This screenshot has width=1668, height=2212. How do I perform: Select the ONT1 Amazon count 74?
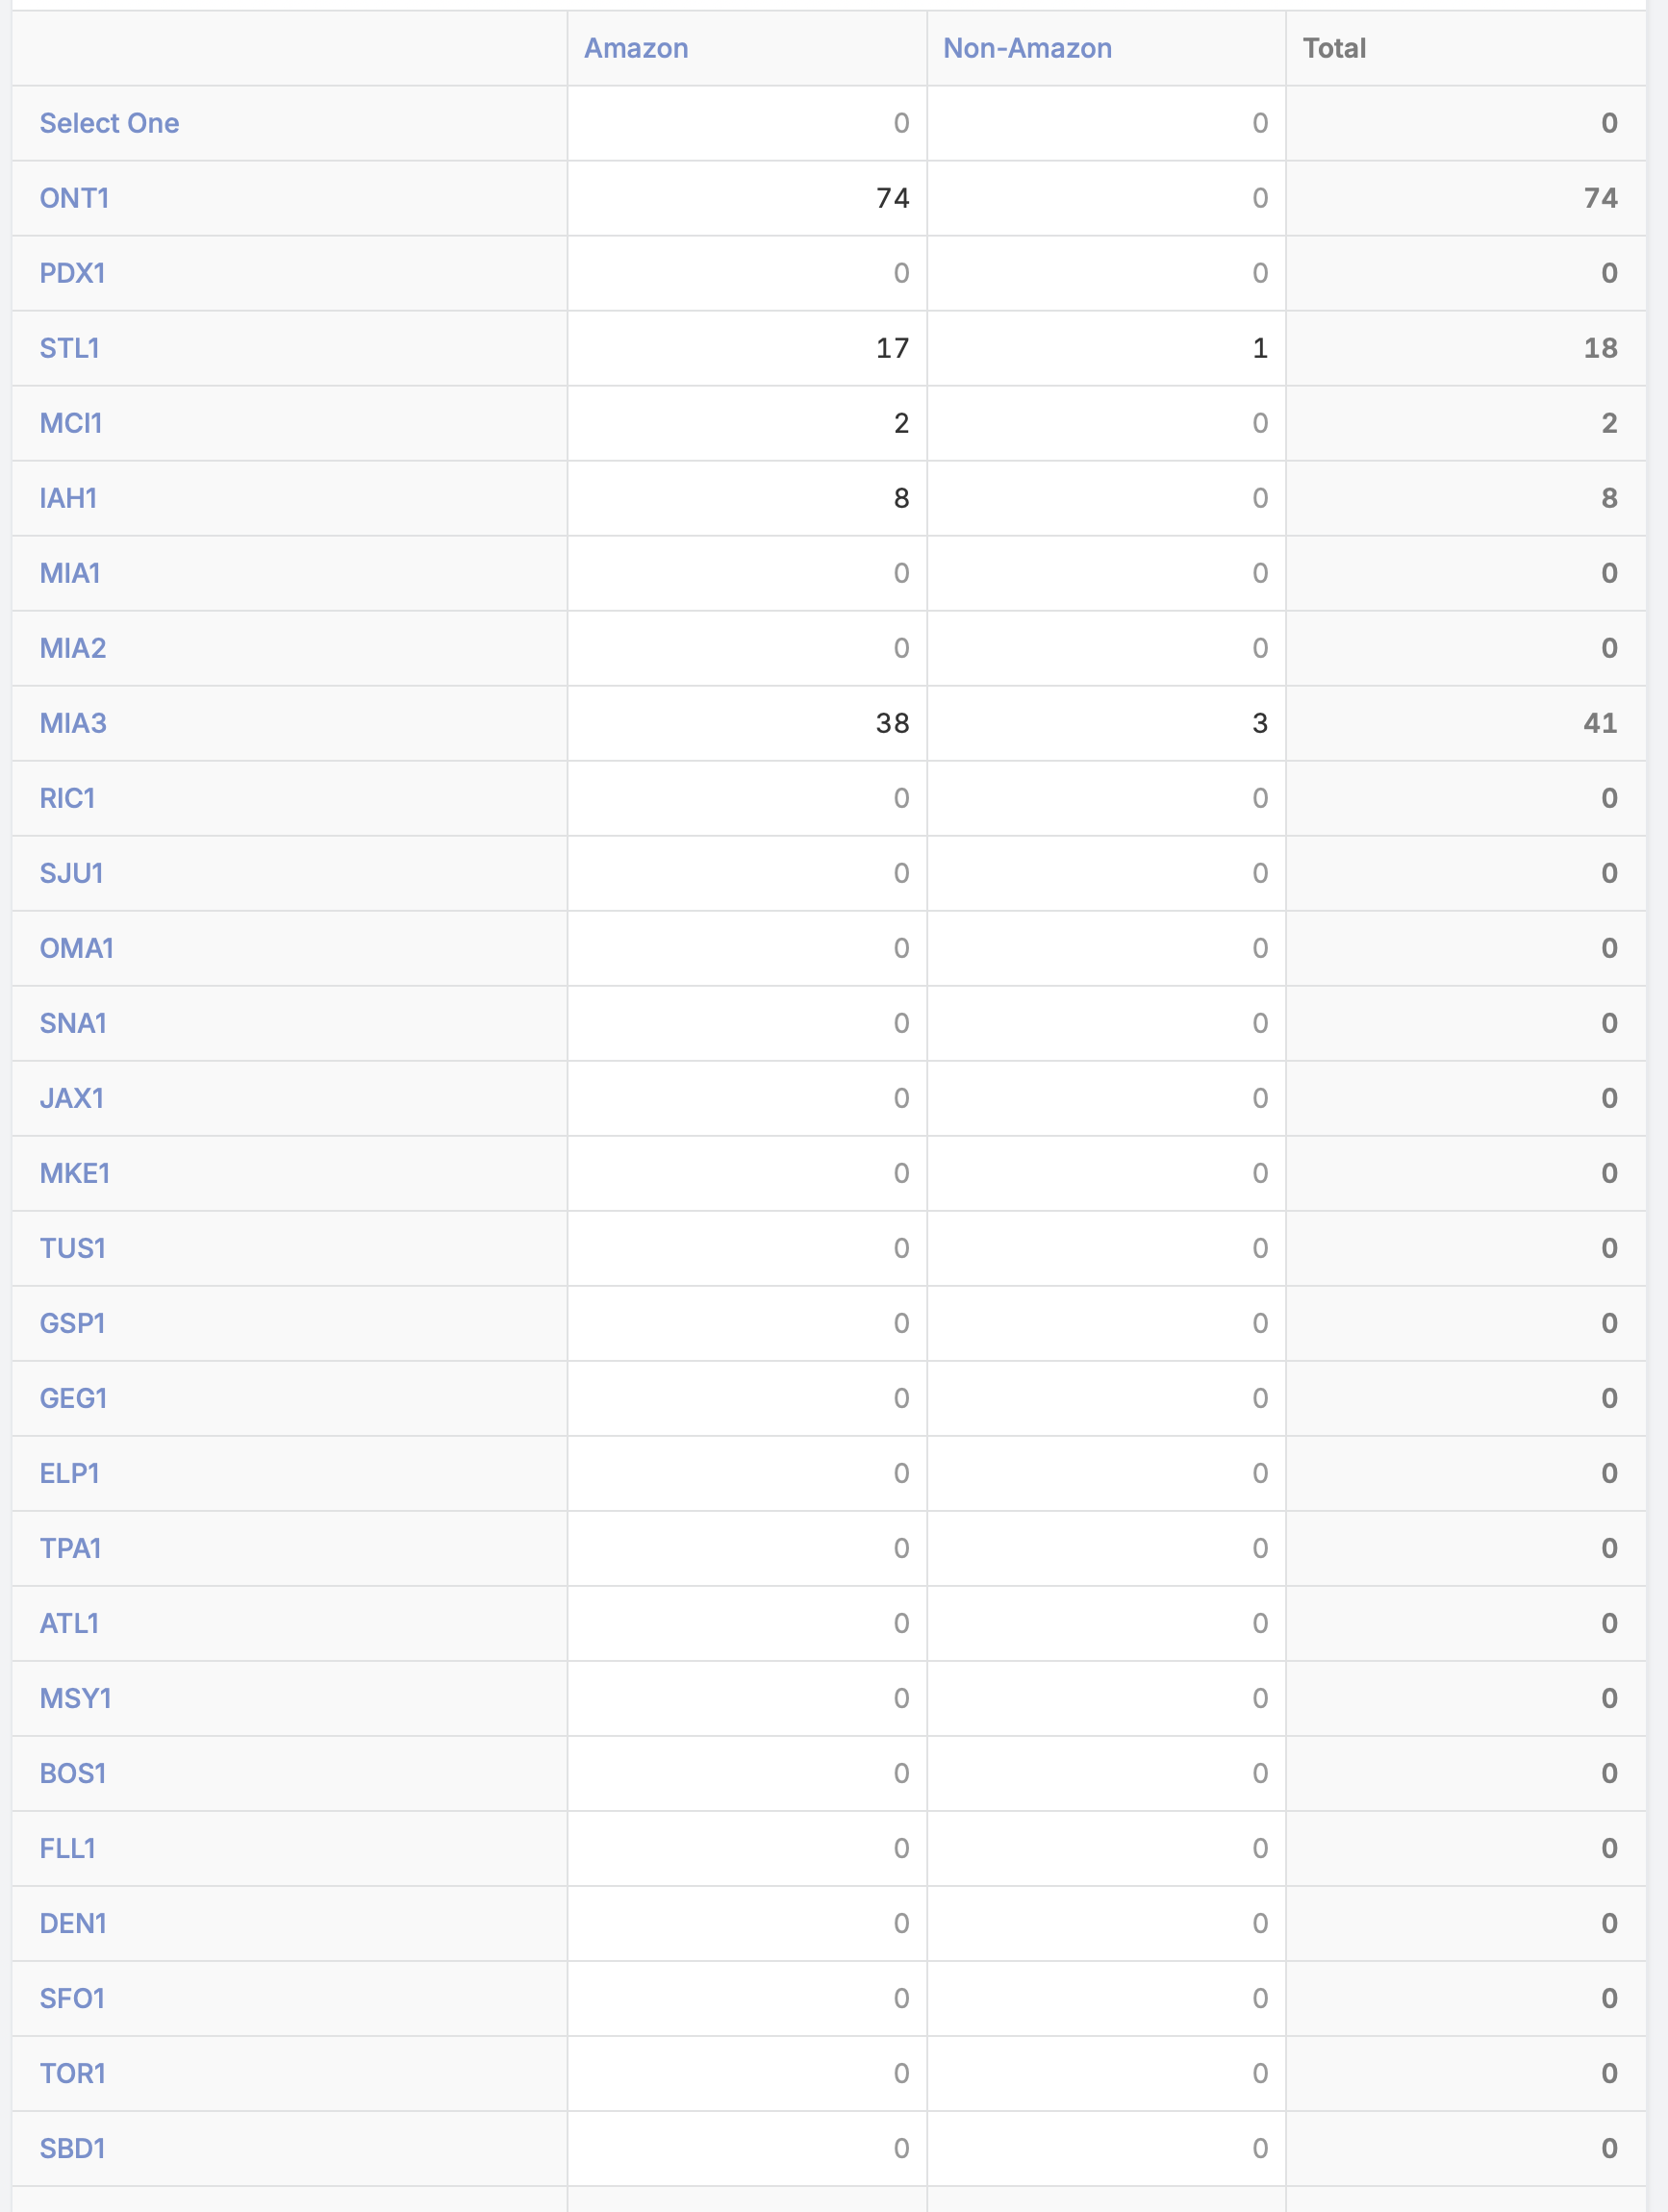coord(892,198)
